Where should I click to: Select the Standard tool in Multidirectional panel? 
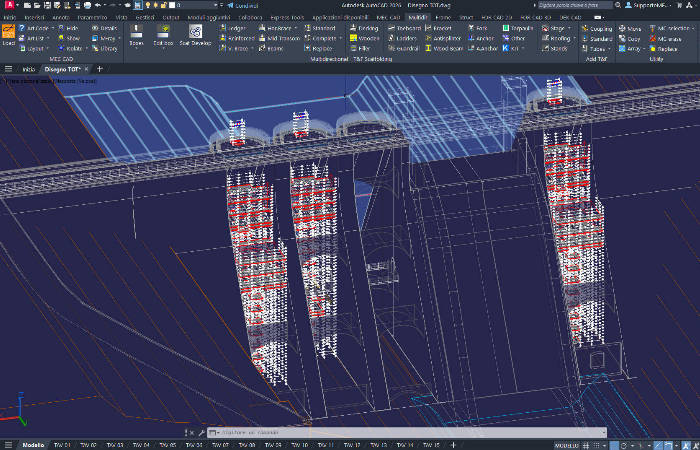pos(320,28)
